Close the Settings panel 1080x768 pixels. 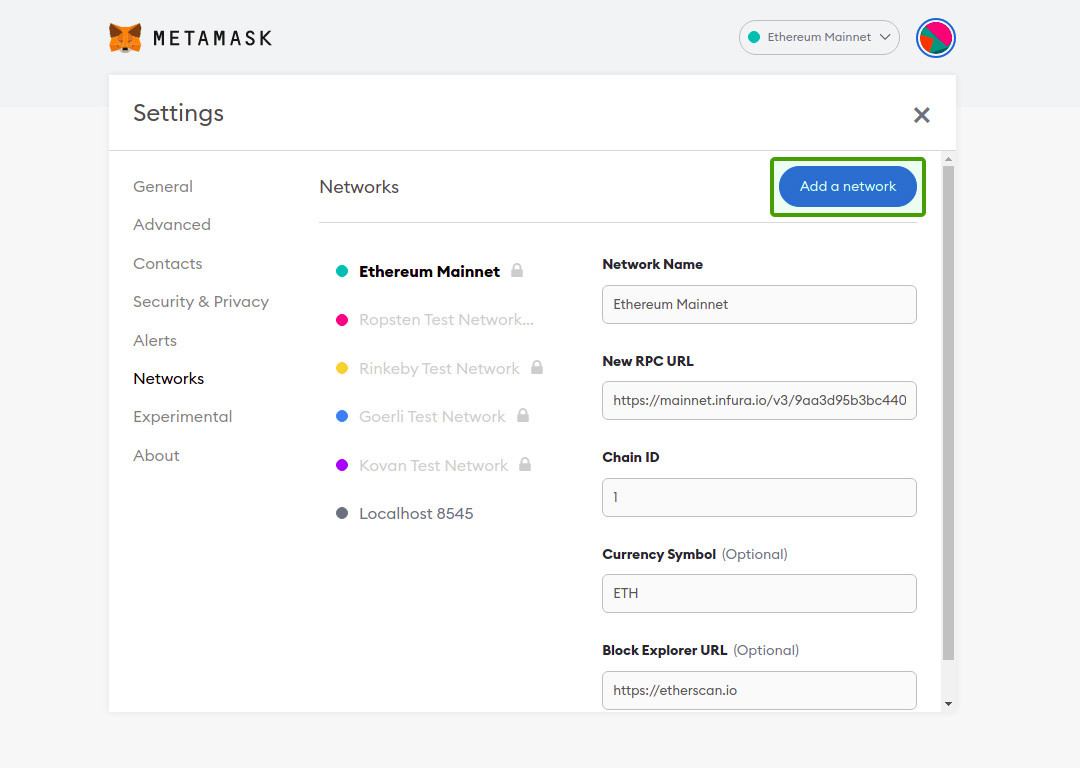tap(922, 115)
